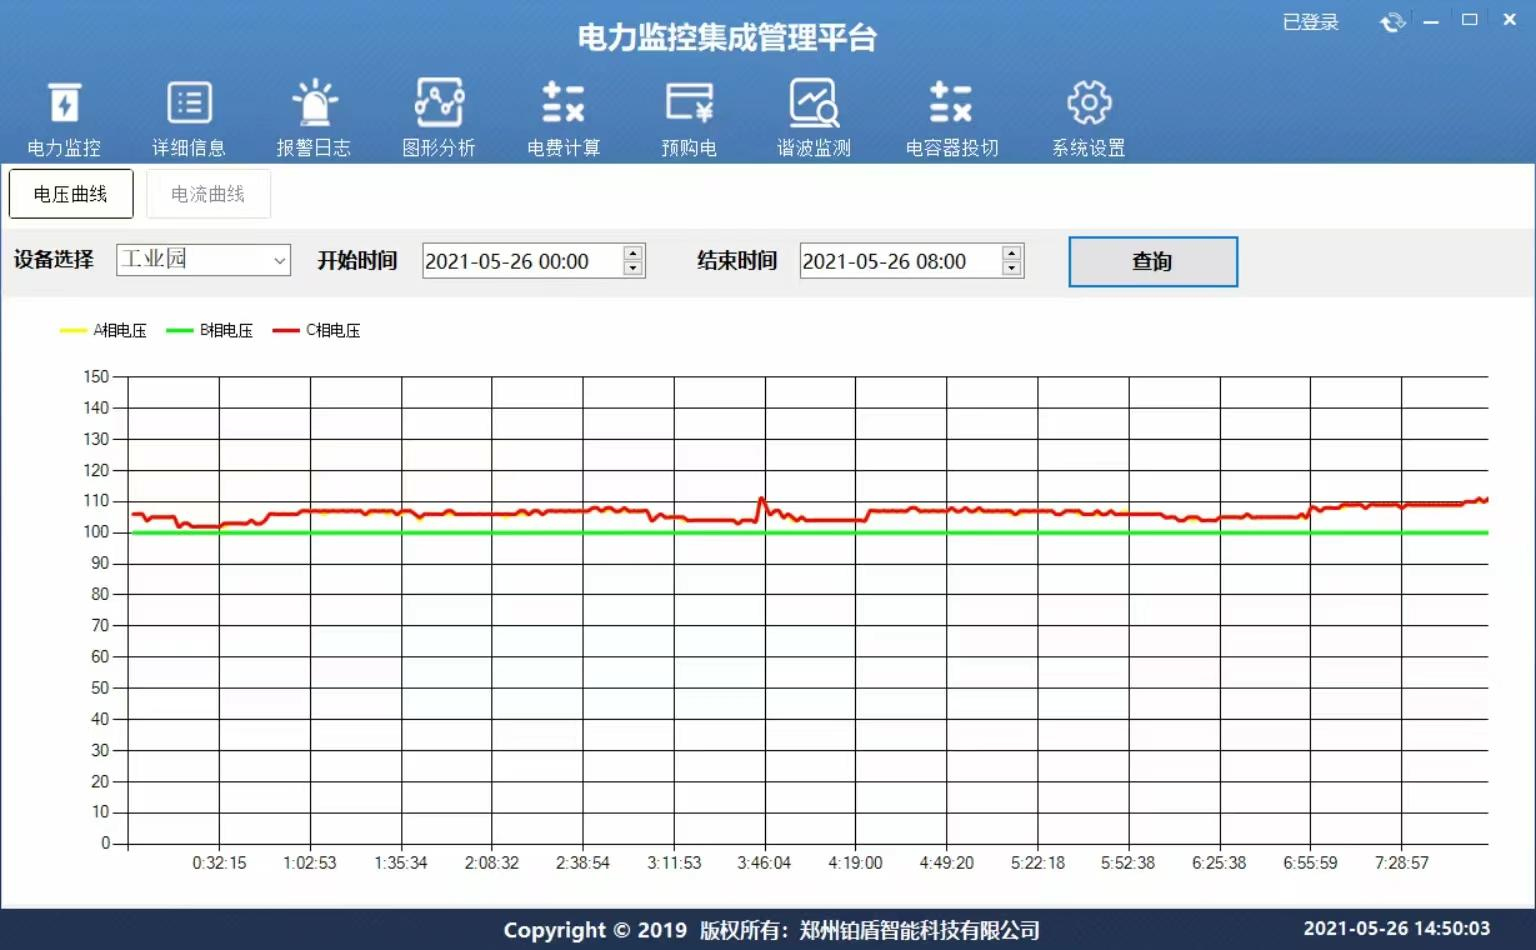Click the 已登录 logged-in status text
Screen dimensions: 1536x950
coord(1310,22)
